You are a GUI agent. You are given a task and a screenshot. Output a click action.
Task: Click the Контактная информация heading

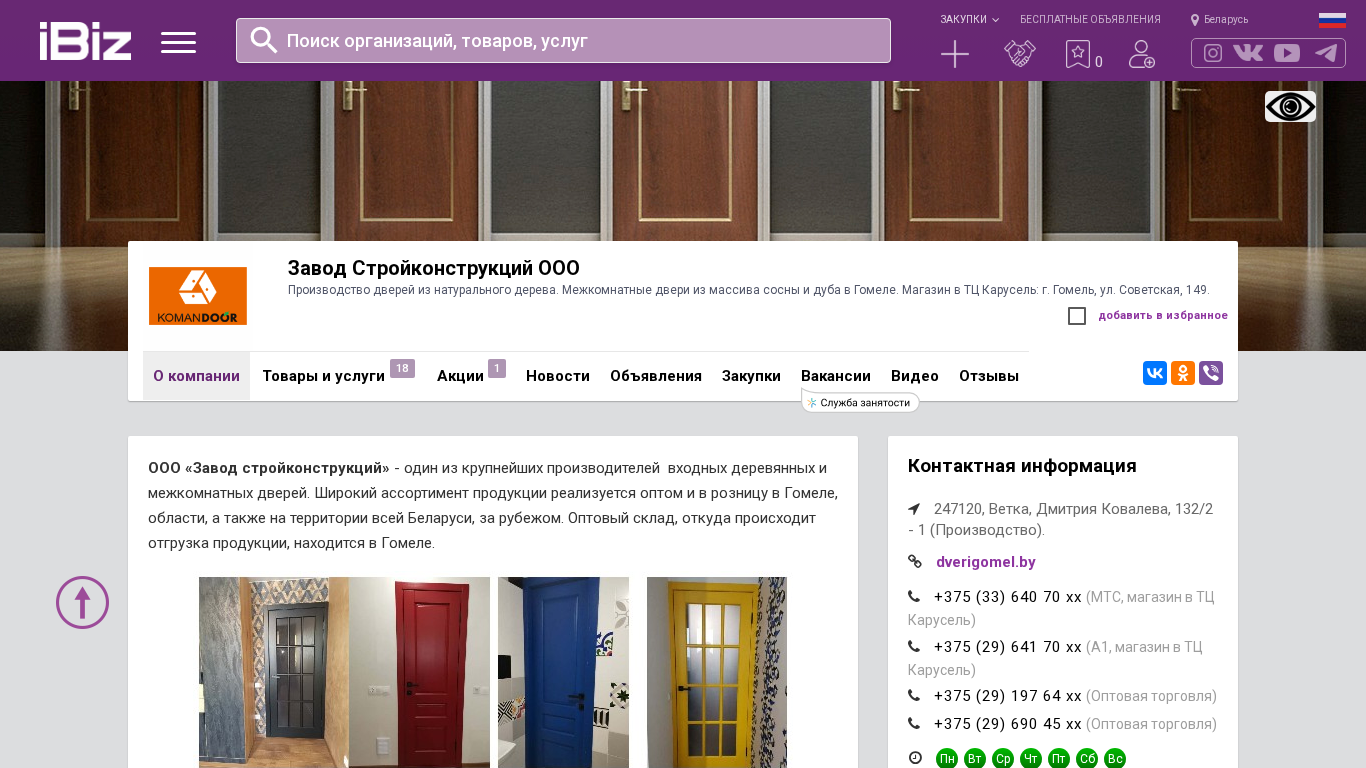[1022, 466]
